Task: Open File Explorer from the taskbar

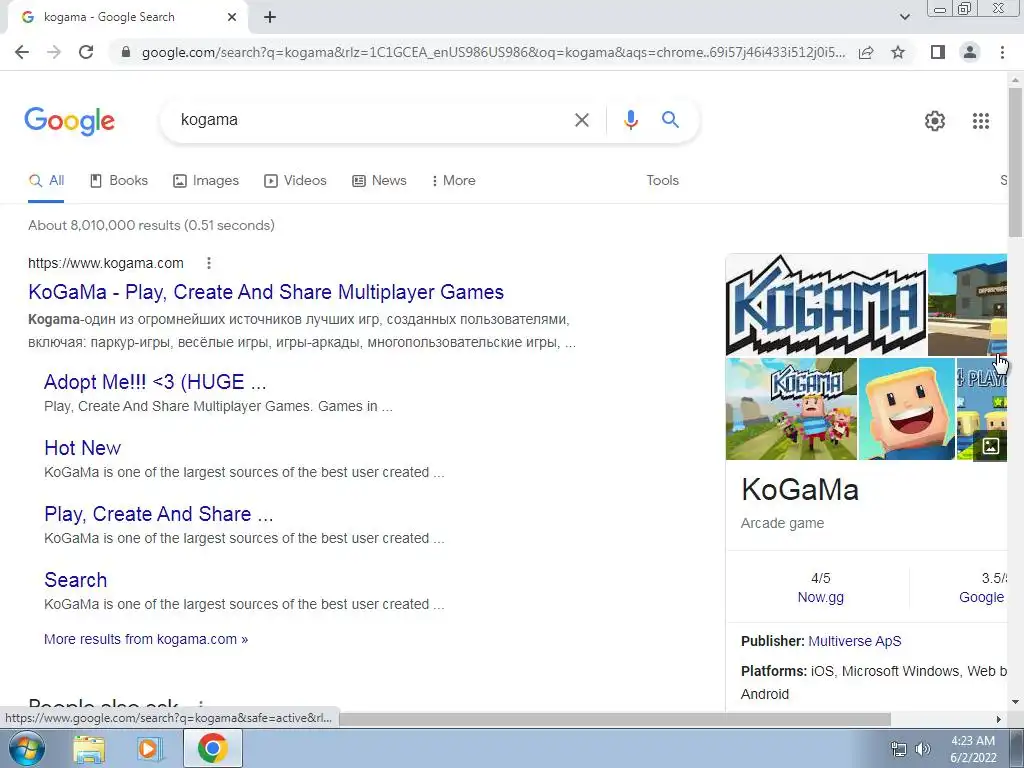Action: [89, 749]
